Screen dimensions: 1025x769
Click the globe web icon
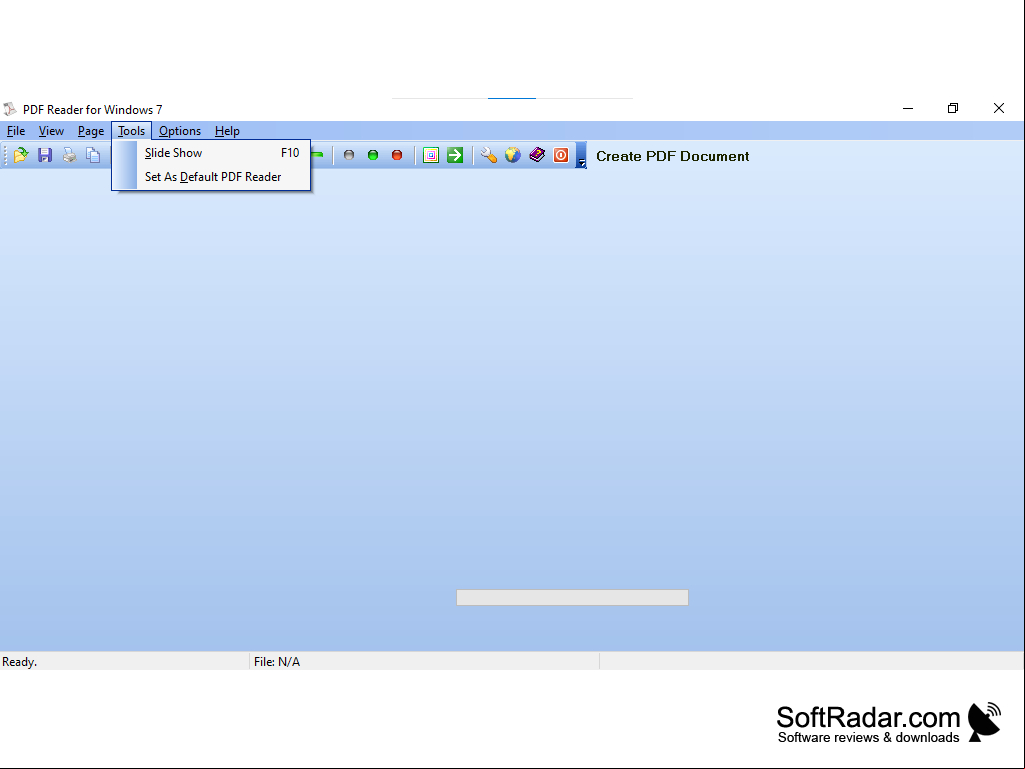click(512, 155)
